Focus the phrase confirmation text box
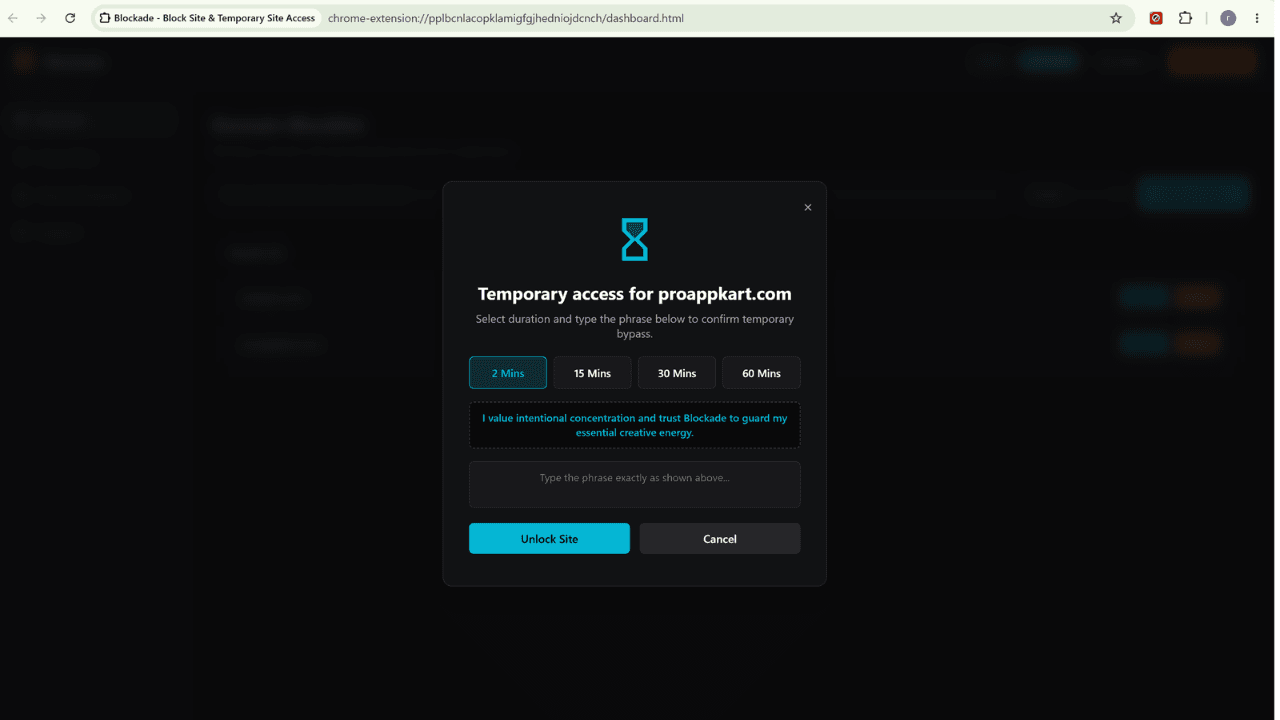The width and height of the screenshot is (1280, 720). [635, 484]
